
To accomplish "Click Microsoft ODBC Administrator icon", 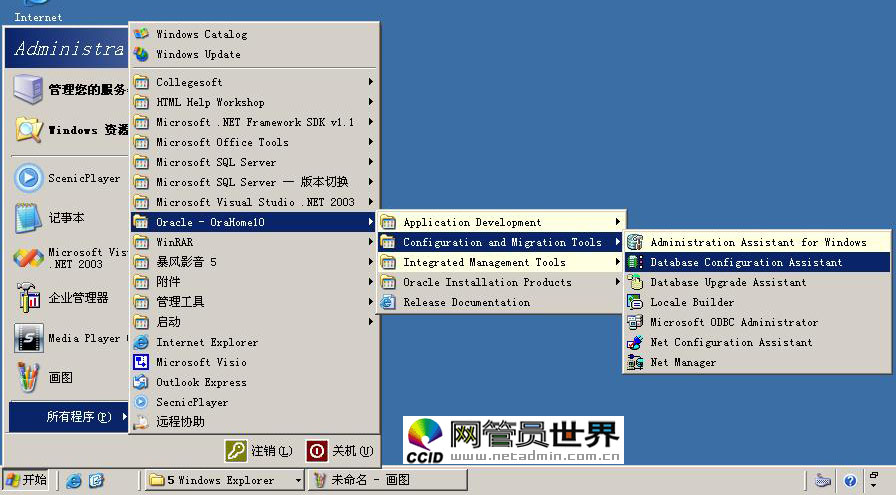I will (635, 322).
